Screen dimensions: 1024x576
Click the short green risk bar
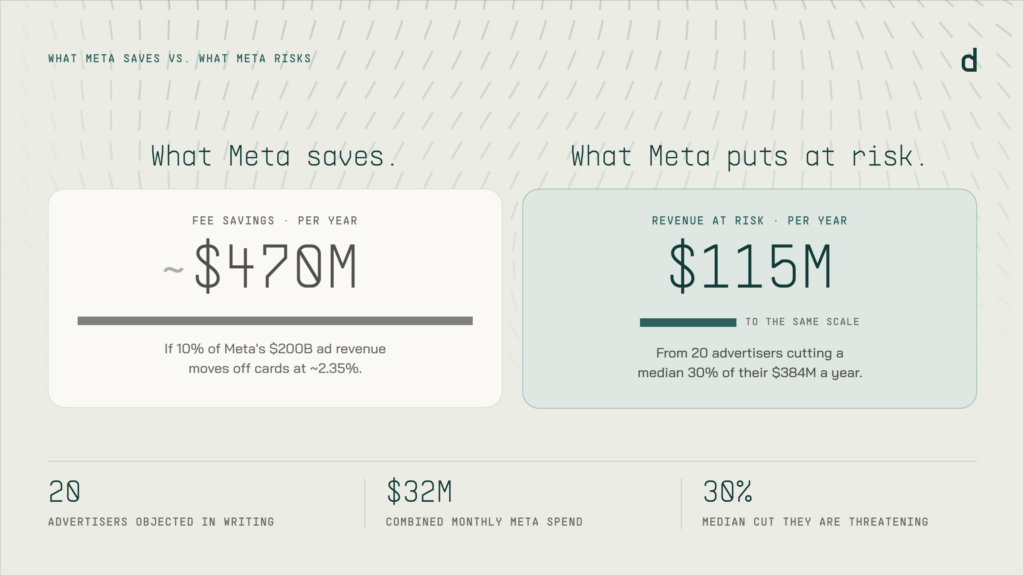coord(688,322)
